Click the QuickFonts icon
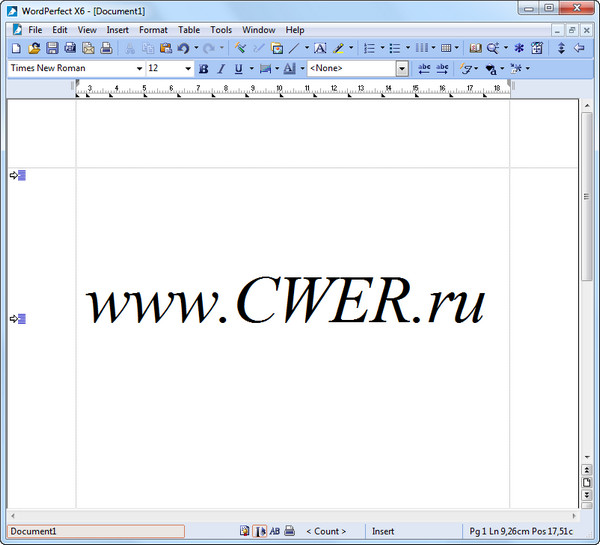 point(466,69)
